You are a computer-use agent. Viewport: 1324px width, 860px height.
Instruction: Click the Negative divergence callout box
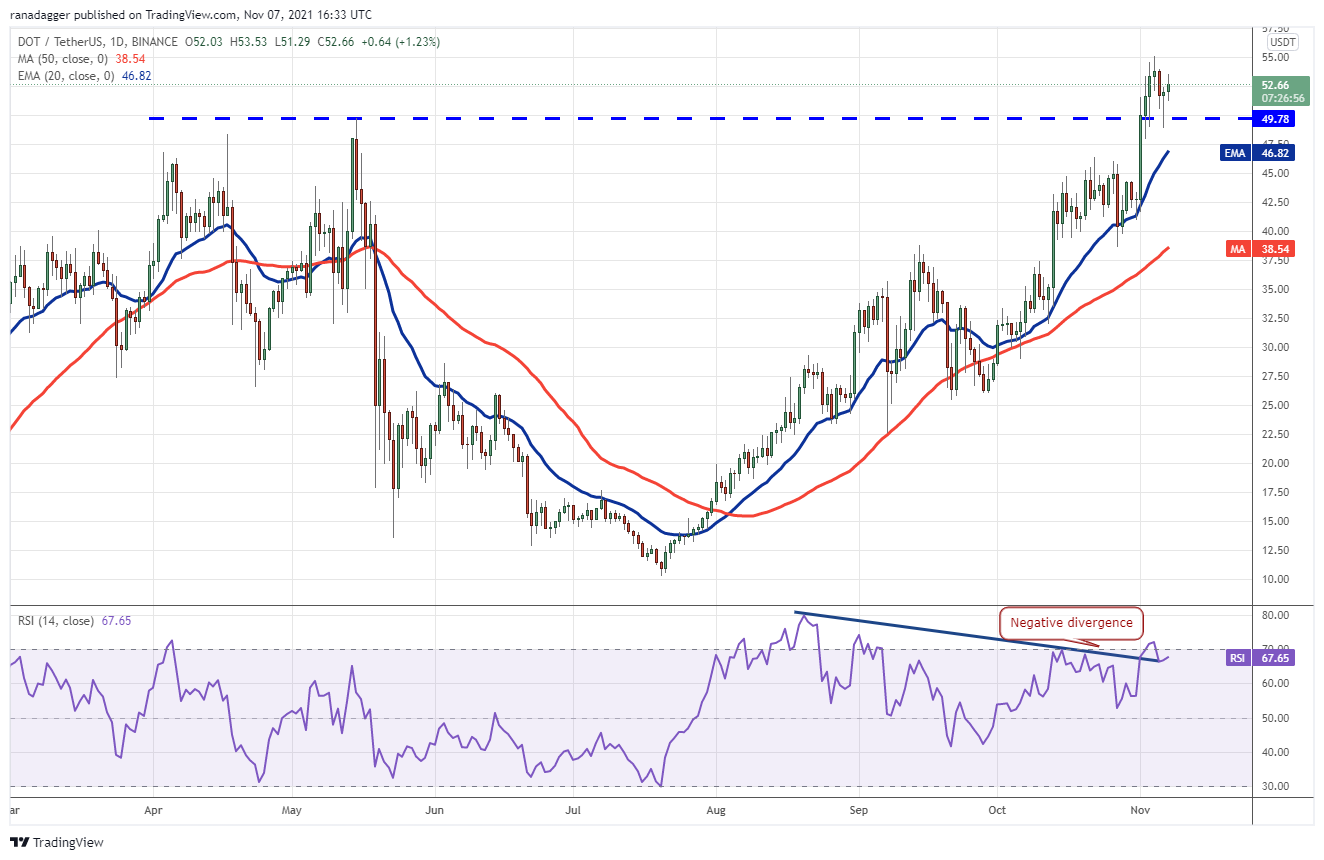(1071, 622)
